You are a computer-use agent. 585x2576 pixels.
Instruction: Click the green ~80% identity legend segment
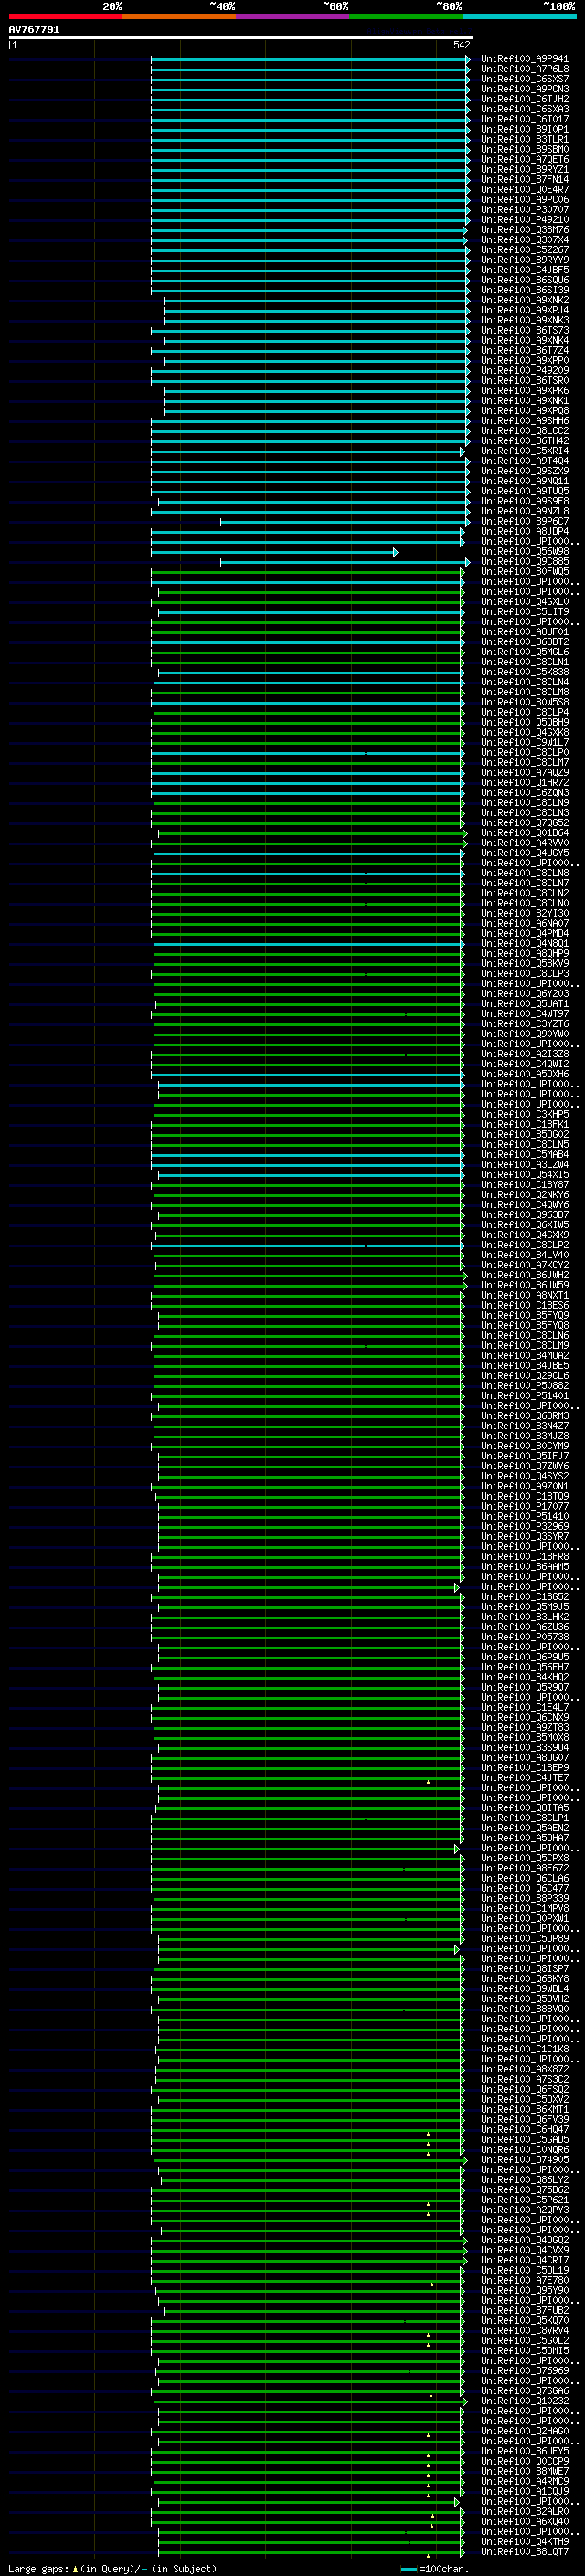point(406,16)
